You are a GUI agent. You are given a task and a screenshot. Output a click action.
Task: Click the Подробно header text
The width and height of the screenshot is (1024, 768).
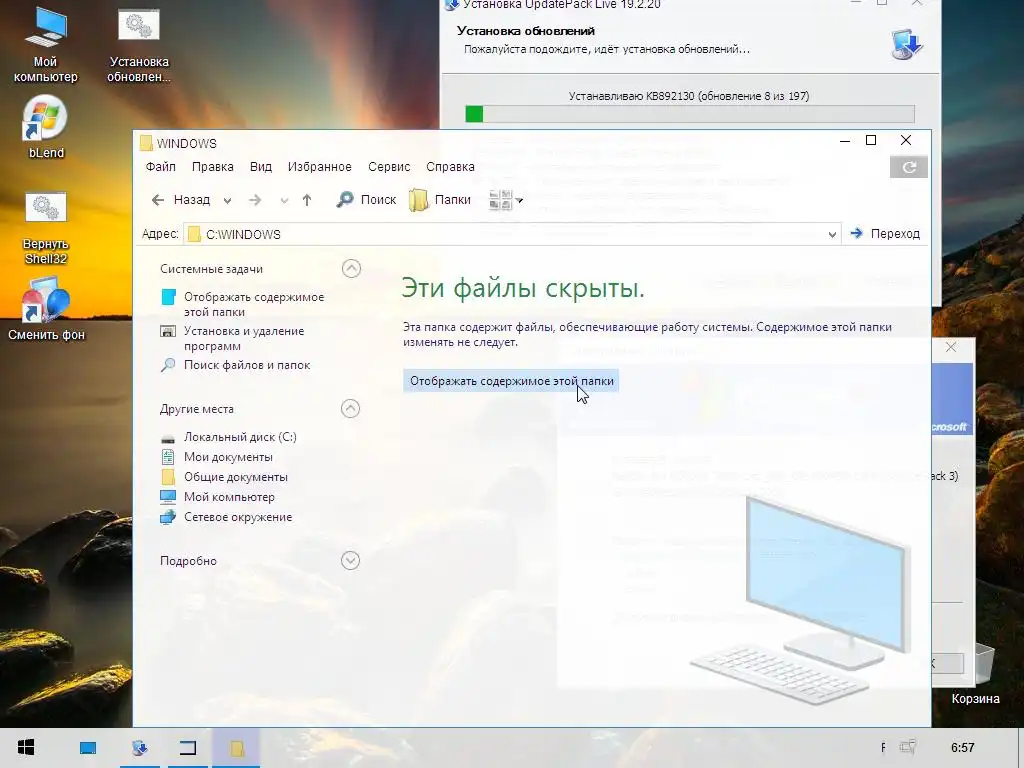(x=188, y=560)
